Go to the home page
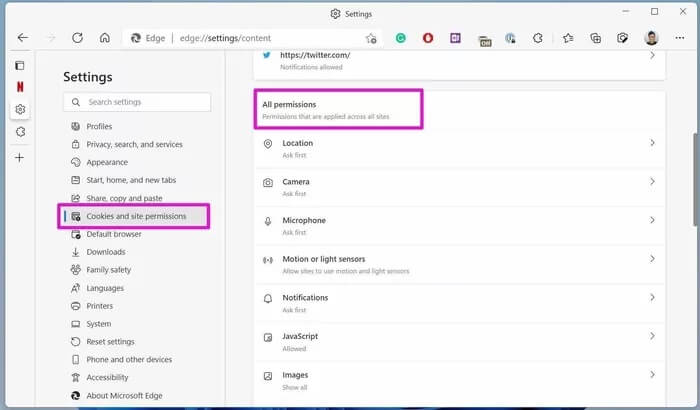This screenshot has width=700, height=410. 104,38
